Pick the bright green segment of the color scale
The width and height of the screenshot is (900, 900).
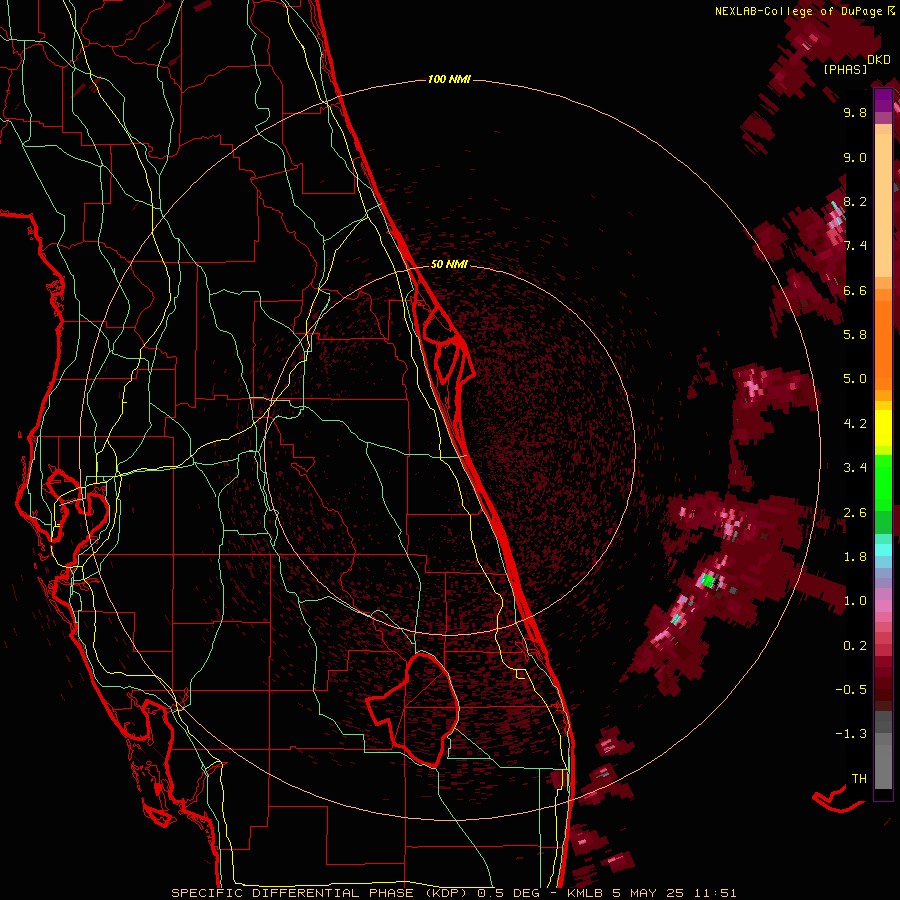(883, 483)
